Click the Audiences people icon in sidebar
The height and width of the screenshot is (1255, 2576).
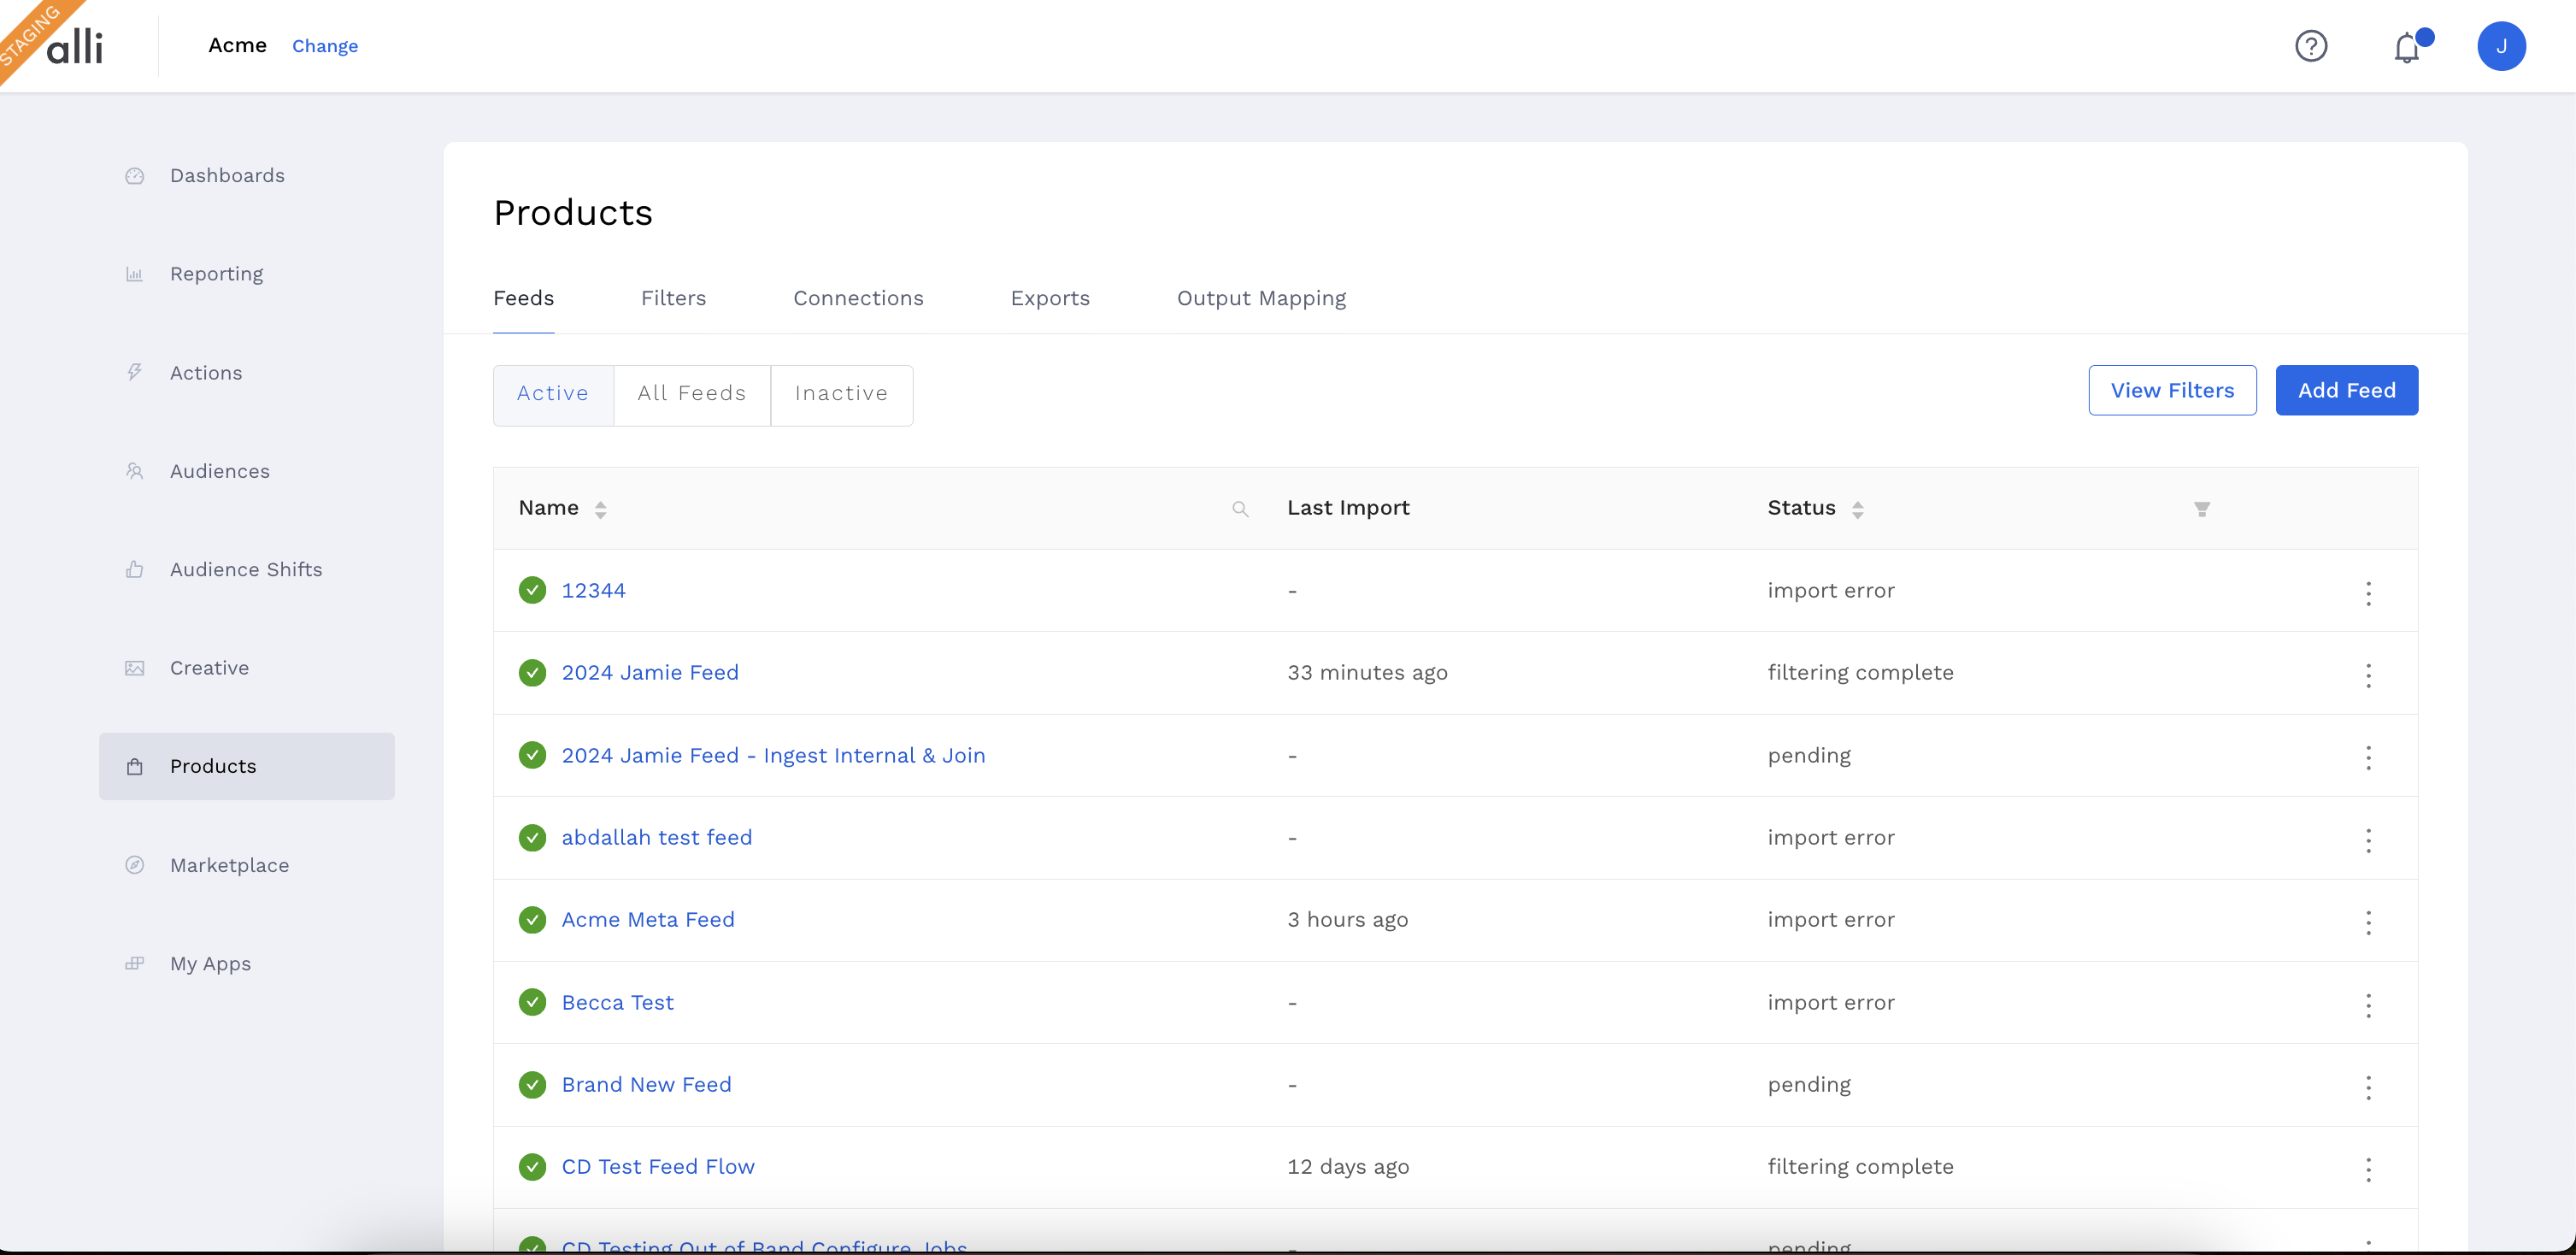pos(135,471)
